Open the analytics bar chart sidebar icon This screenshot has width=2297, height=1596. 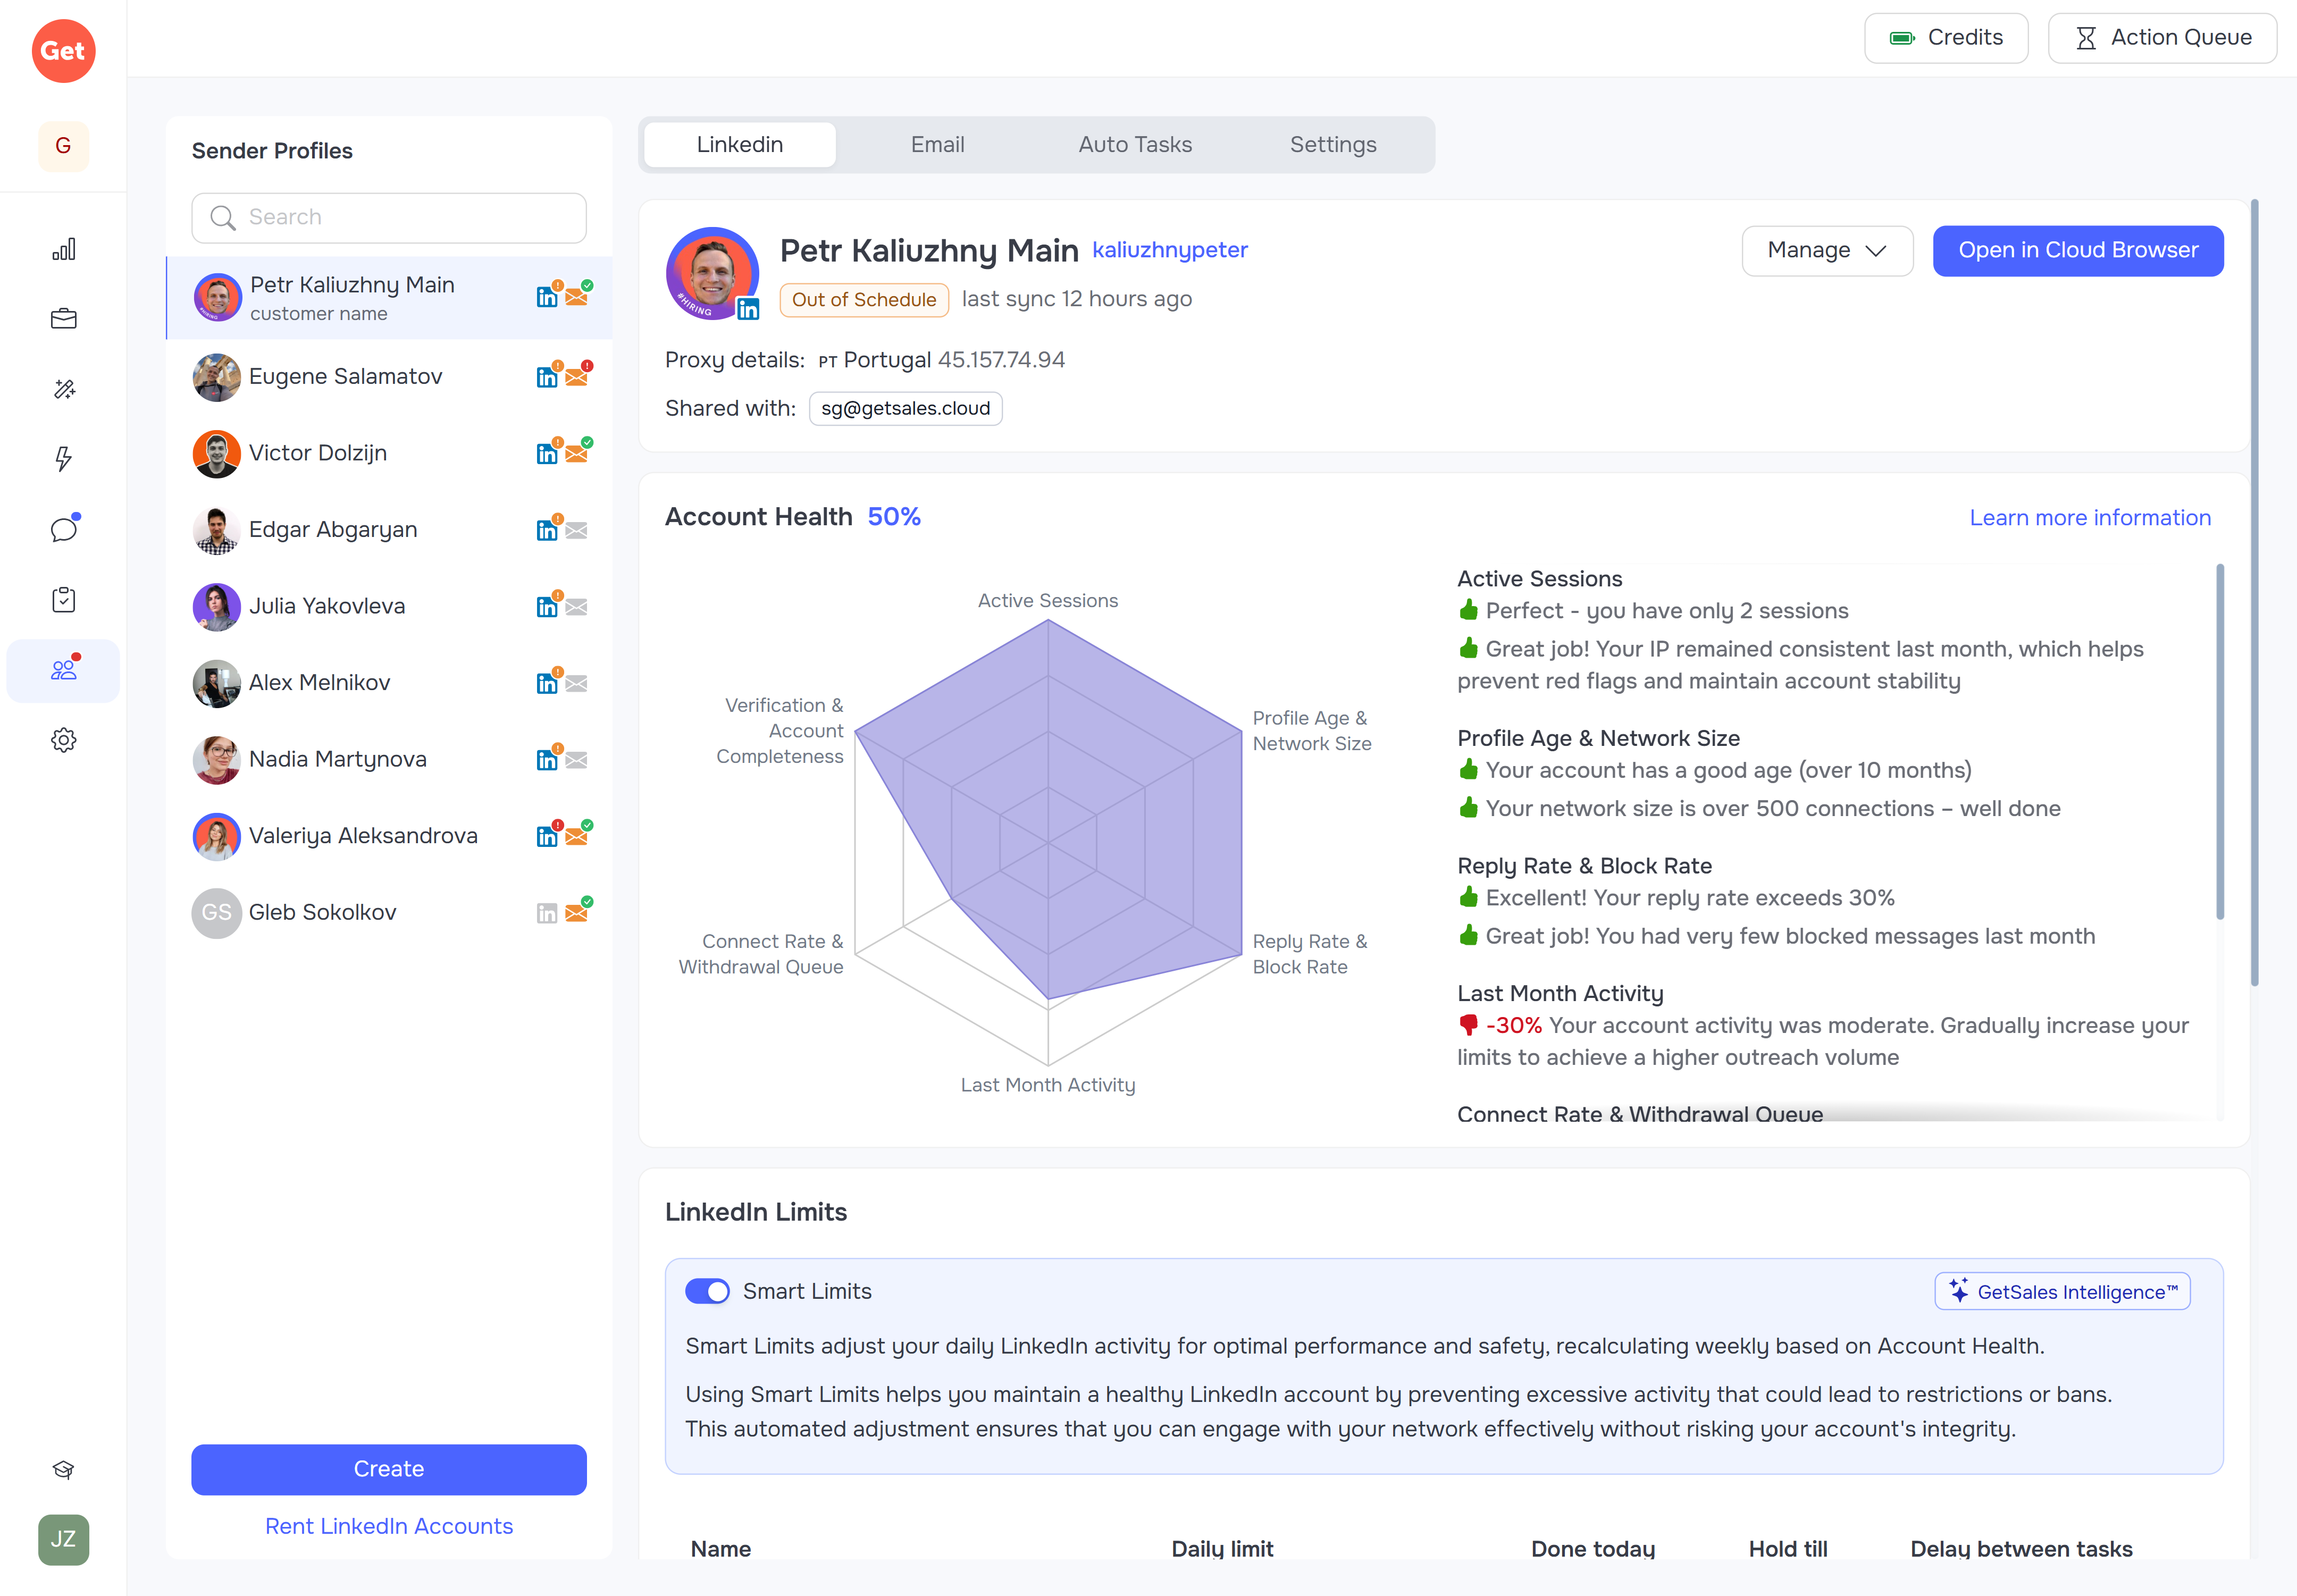coord(63,249)
